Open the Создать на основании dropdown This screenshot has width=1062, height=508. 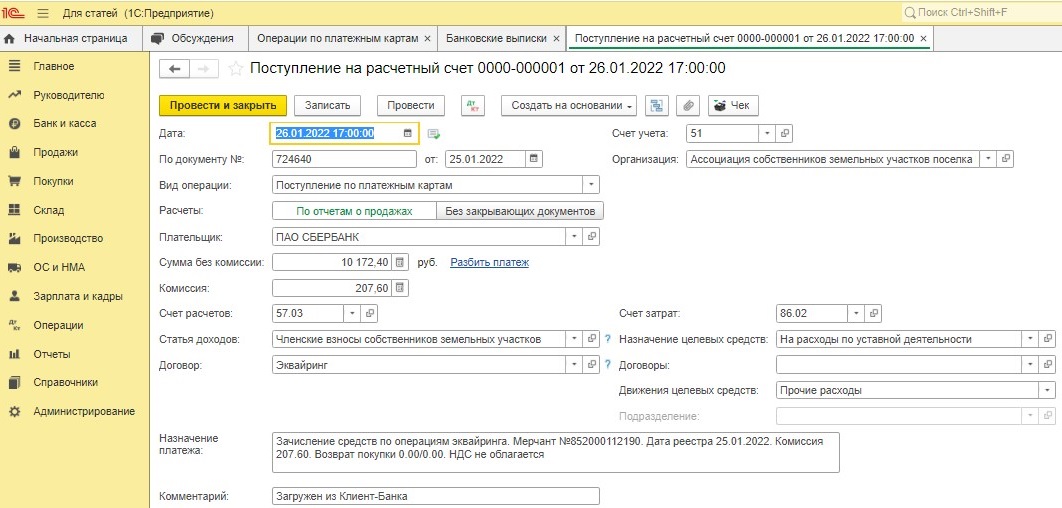(x=569, y=106)
